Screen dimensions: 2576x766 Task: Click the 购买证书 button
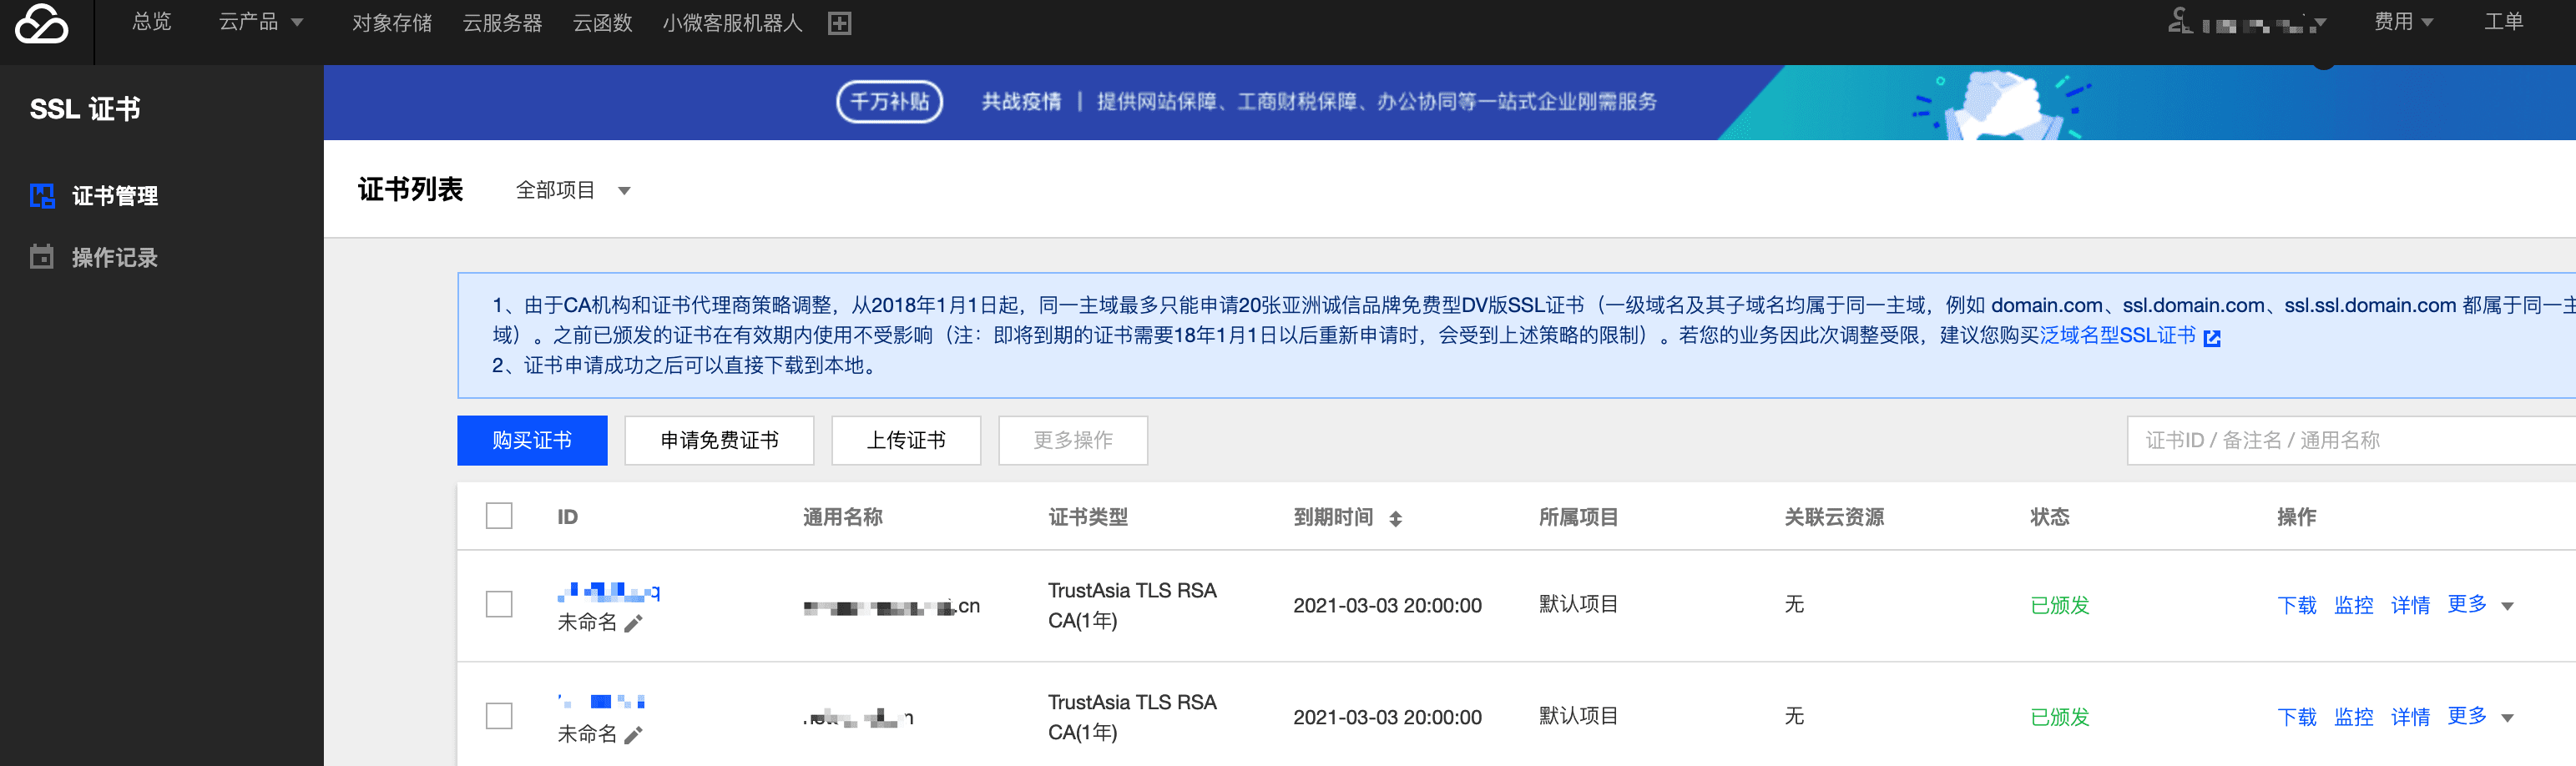tap(532, 440)
